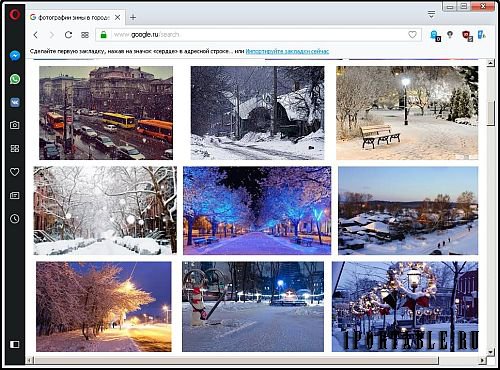Open VK messenger in the sidebar
Viewport: 500px width, 370px height.
point(15,102)
